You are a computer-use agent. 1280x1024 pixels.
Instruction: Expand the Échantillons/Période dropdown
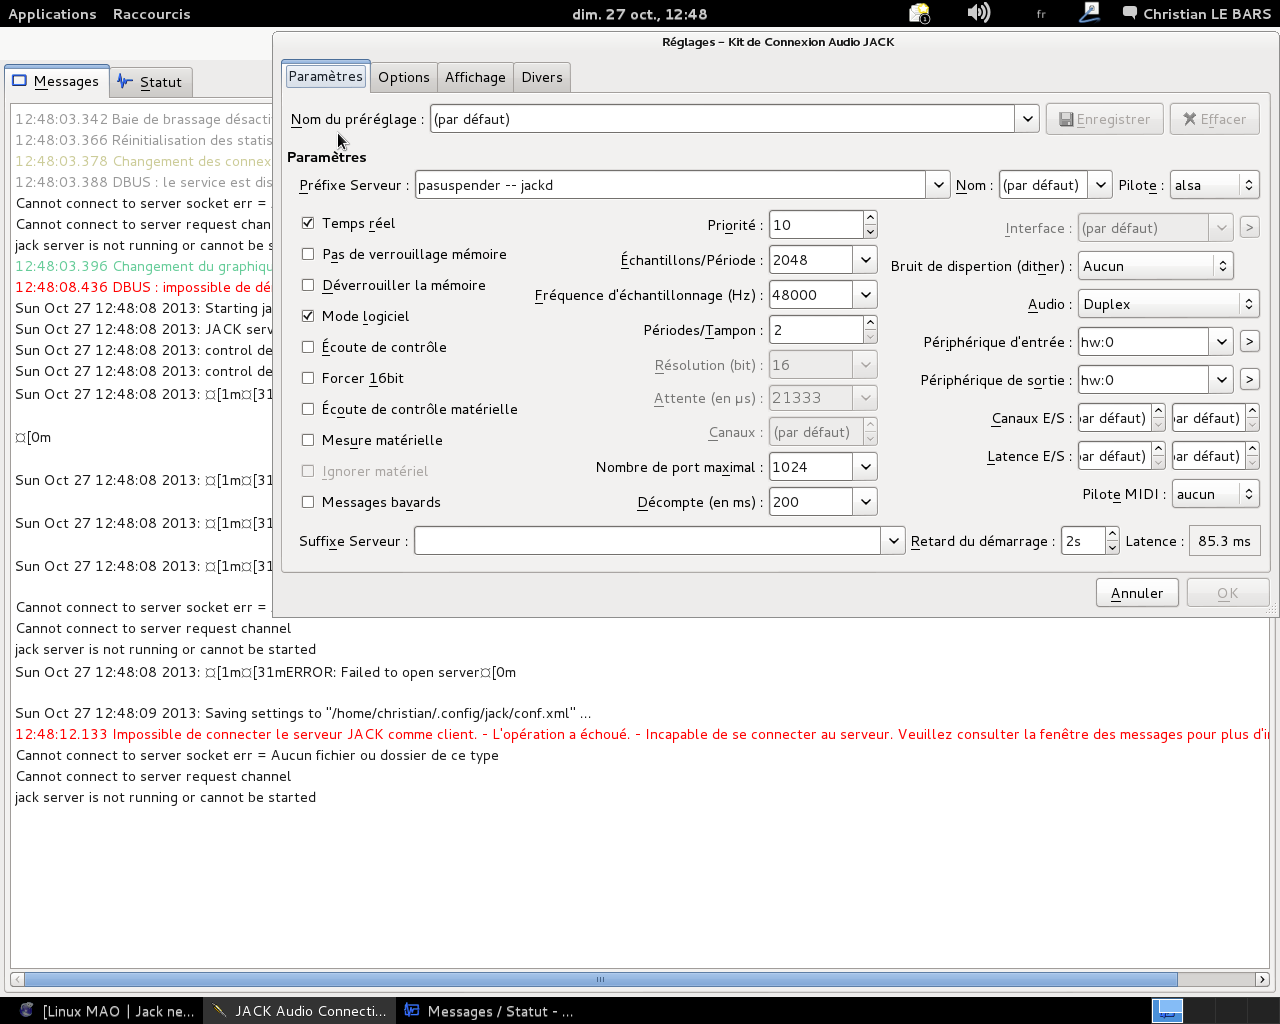pos(865,260)
